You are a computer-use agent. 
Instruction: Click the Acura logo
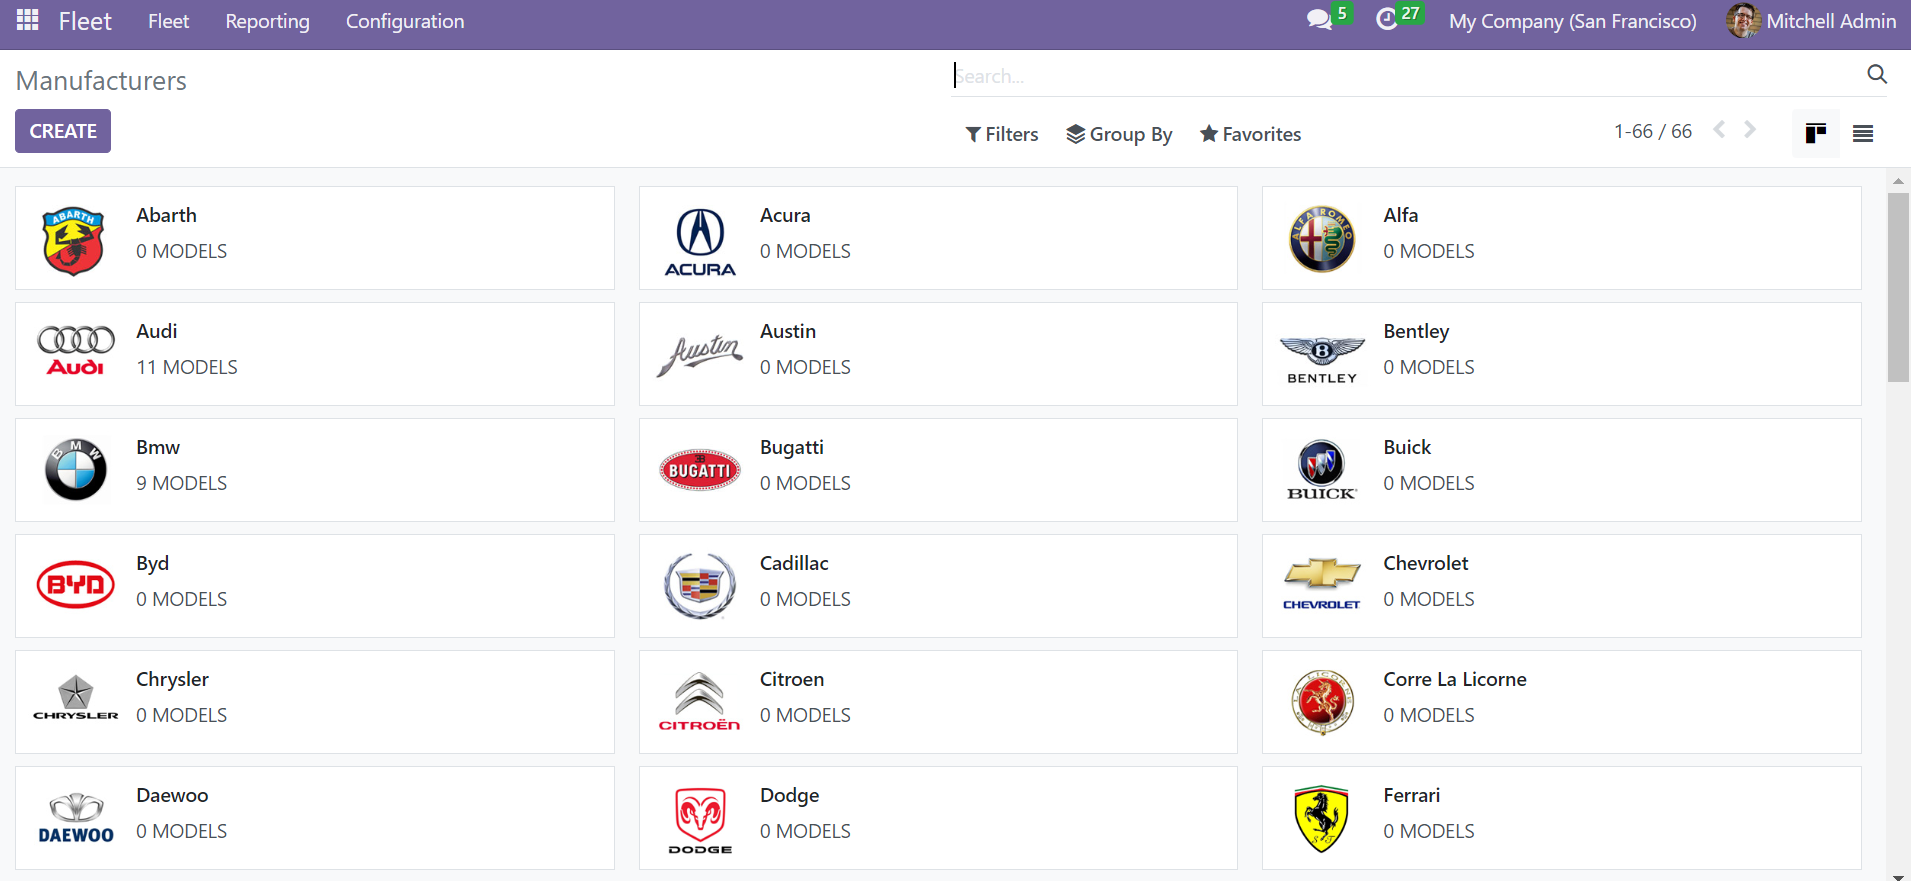700,242
